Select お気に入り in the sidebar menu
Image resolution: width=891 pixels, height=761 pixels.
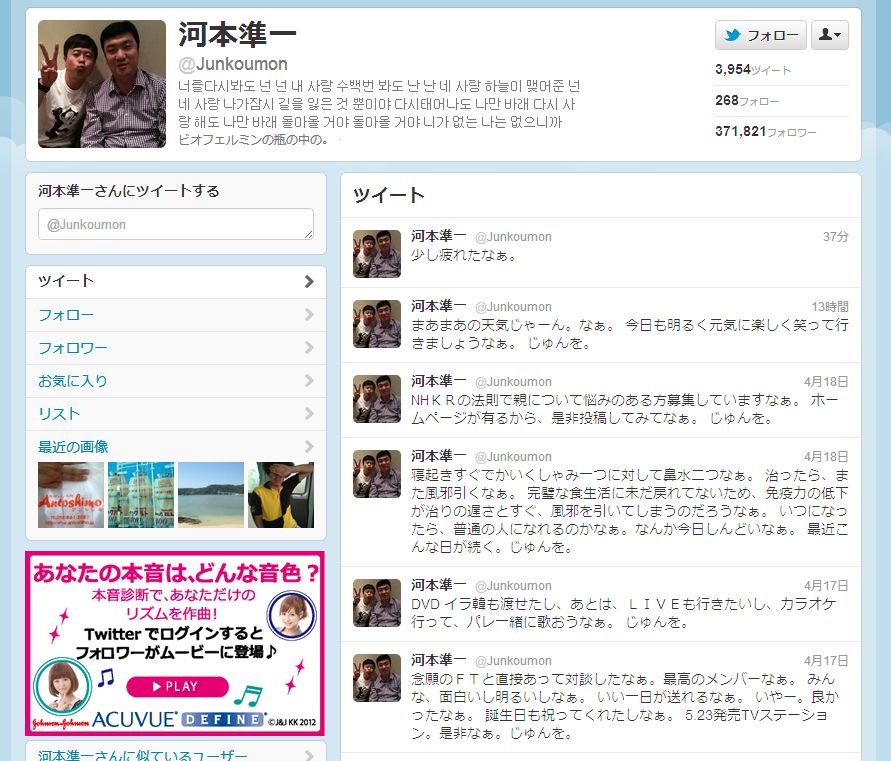(x=176, y=381)
